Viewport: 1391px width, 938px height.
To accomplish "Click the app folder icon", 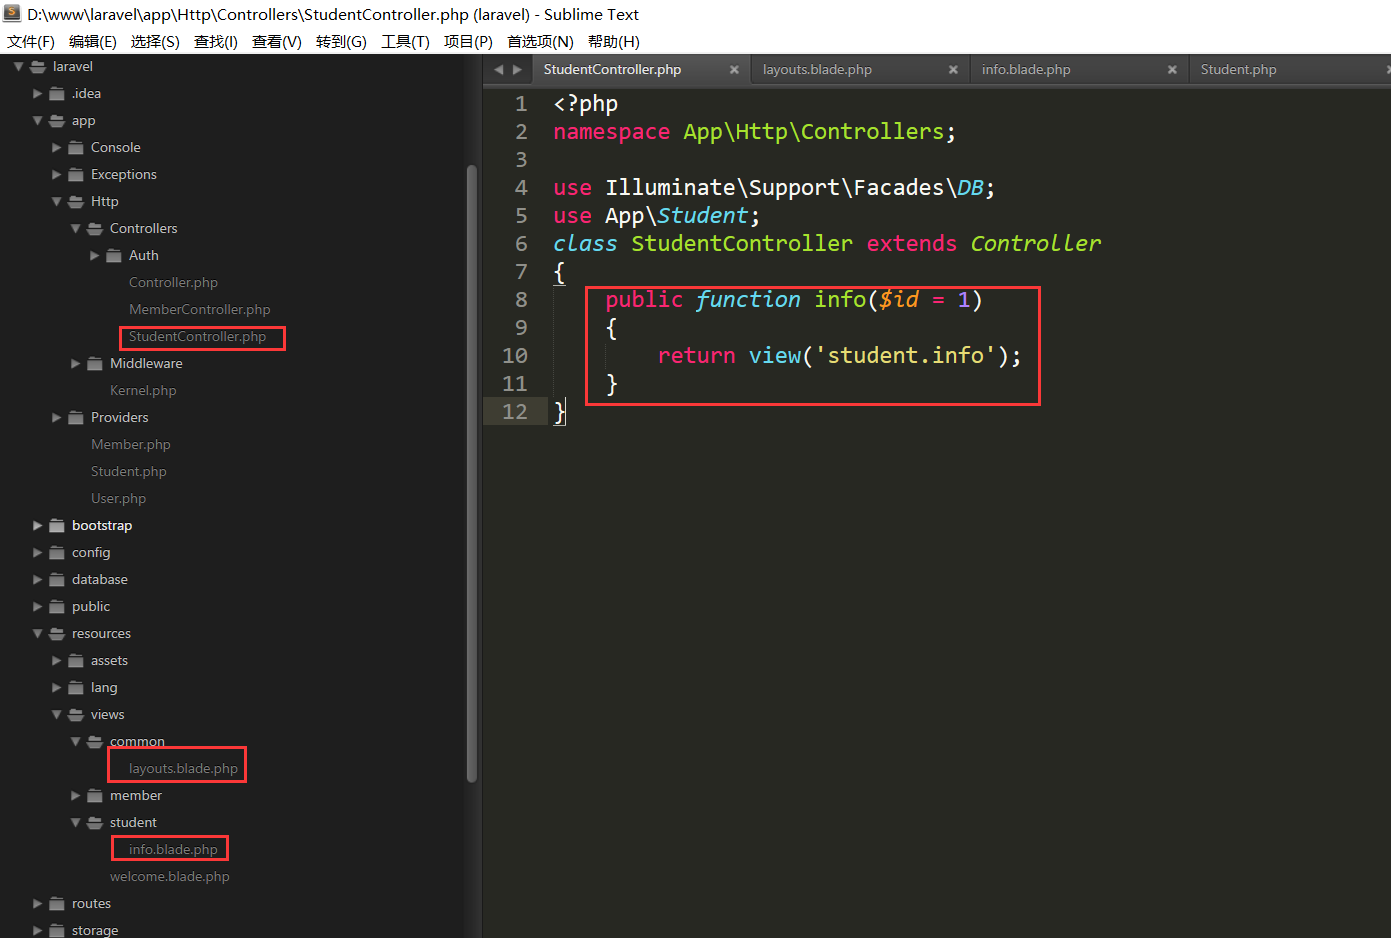I will point(57,120).
